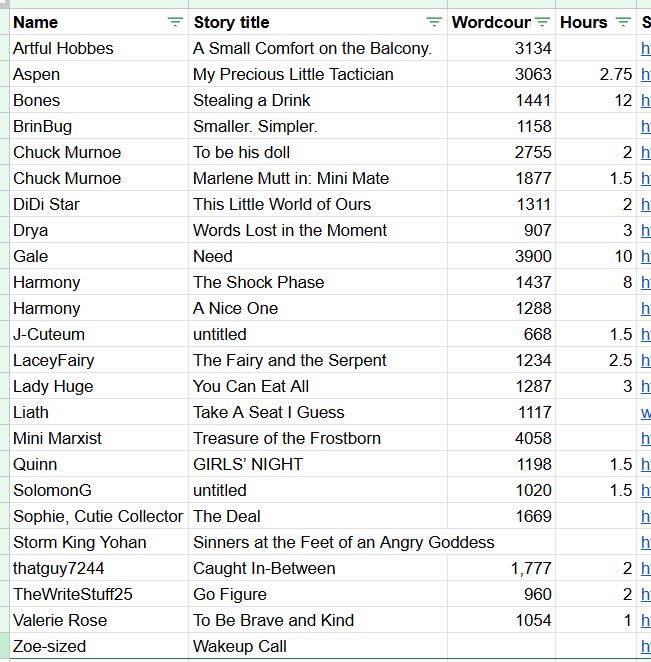Image resolution: width=651 pixels, height=662 pixels.
Task: Select the cell 'Smaller. Simpler.'
Action: pos(318,126)
